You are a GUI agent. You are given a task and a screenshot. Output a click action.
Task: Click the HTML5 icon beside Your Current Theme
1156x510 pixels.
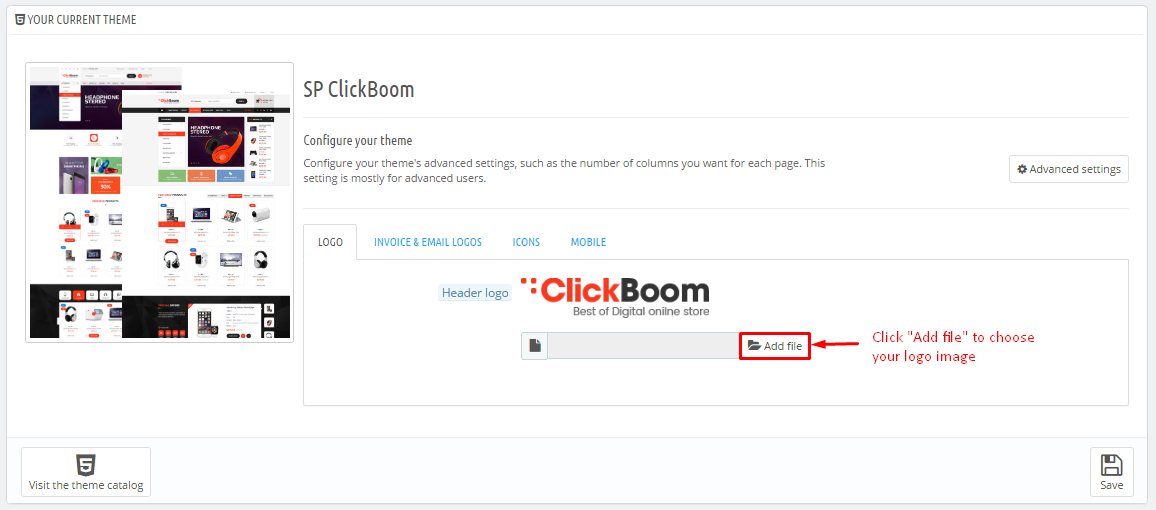(20, 20)
